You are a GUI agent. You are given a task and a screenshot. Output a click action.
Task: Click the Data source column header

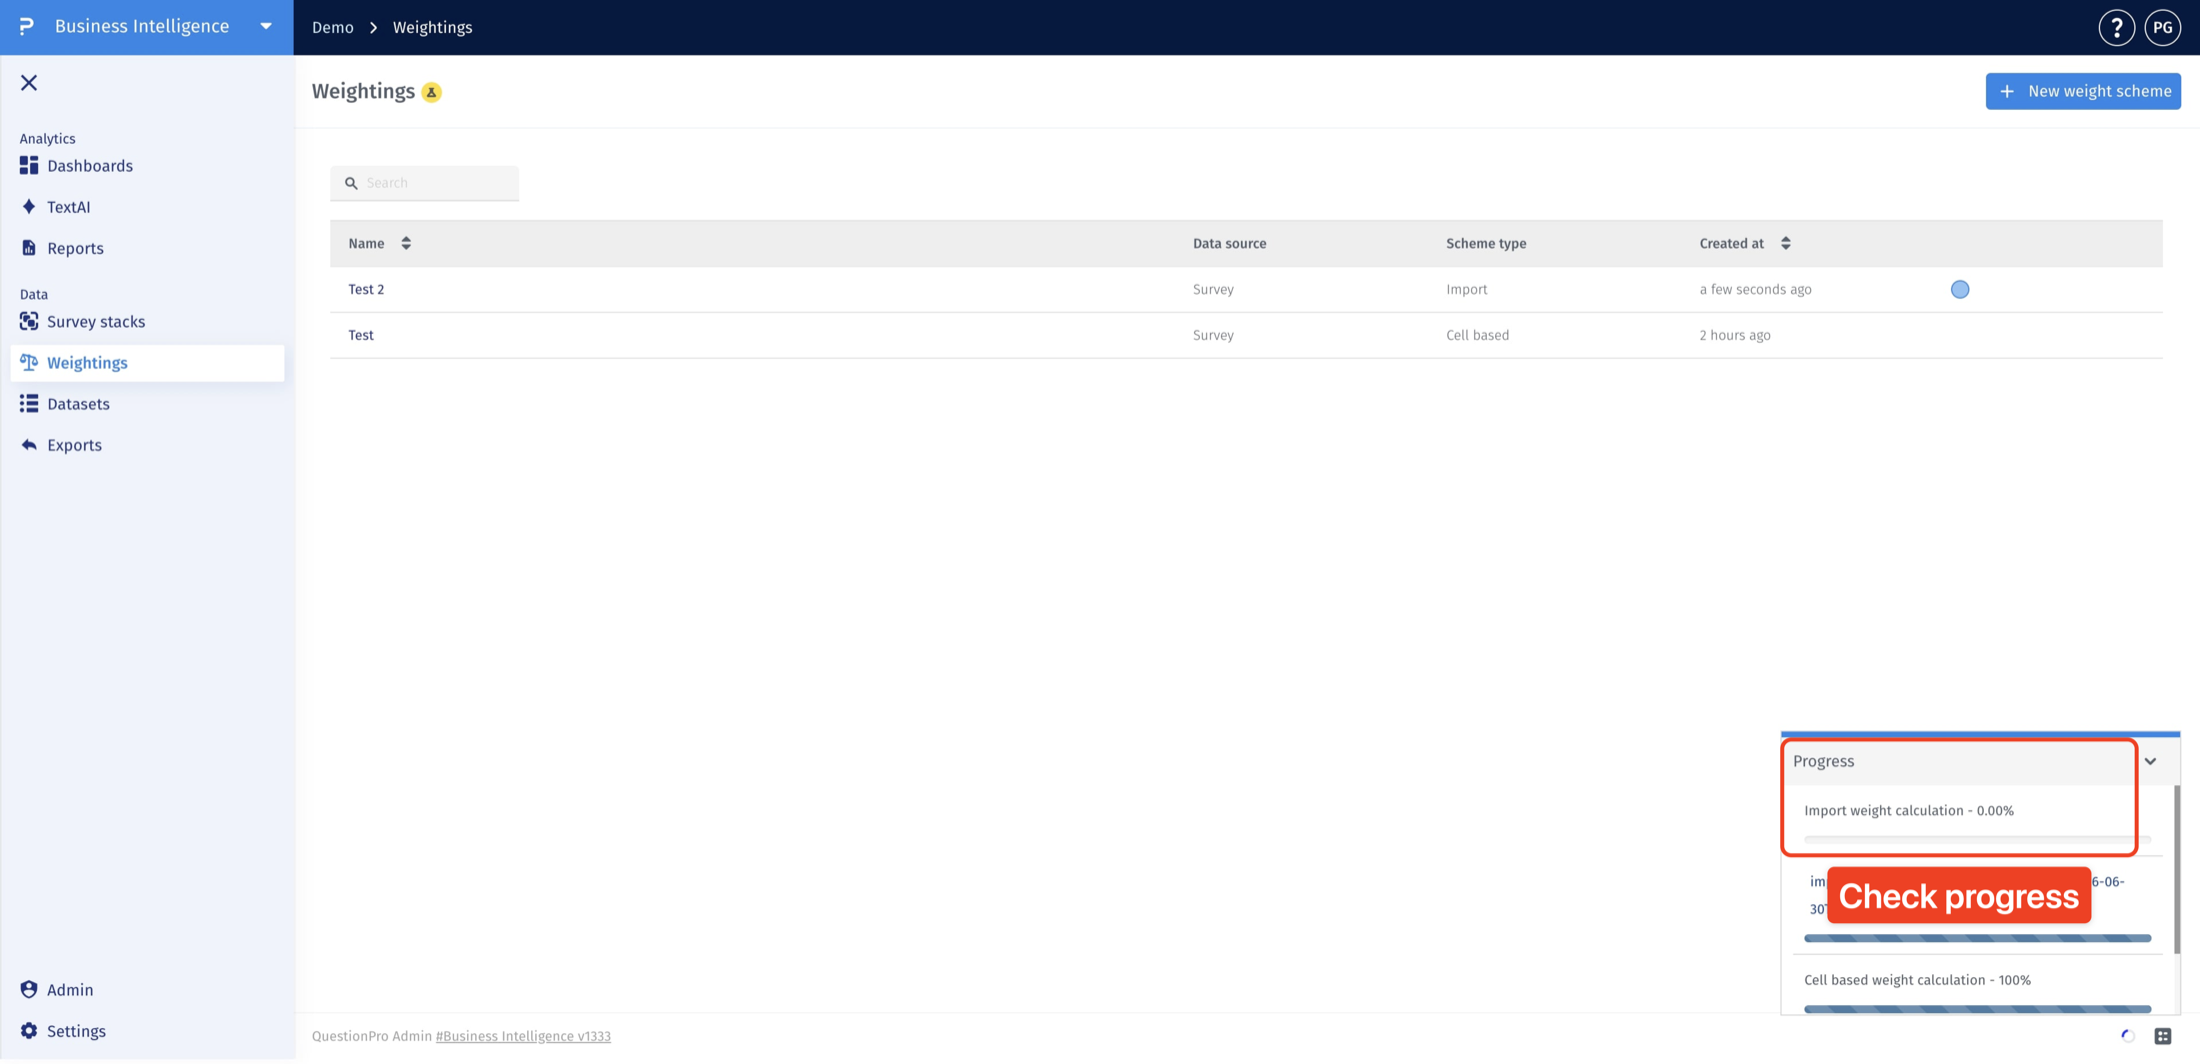tap(1229, 243)
